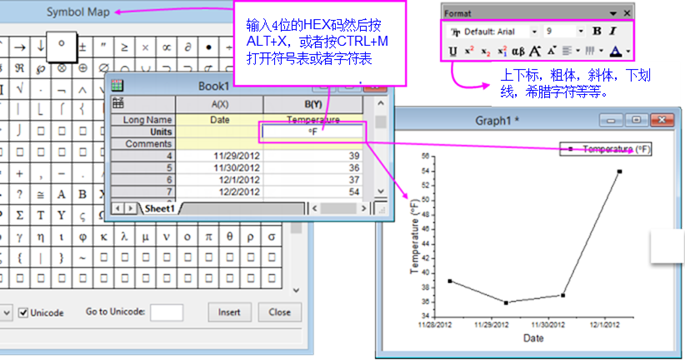Open the dropdown left of the Unicode checkbox
Screen dimensions: 685x363
pos(6,313)
